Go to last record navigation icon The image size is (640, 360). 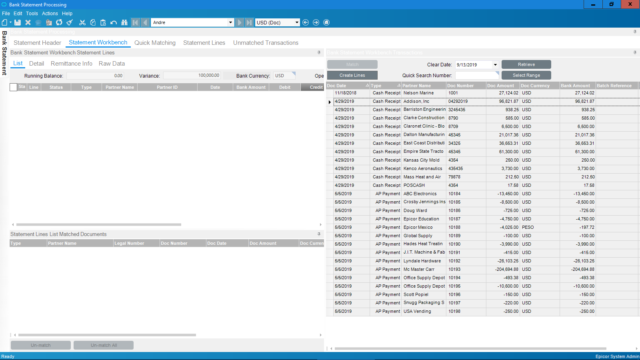coord(249,22)
